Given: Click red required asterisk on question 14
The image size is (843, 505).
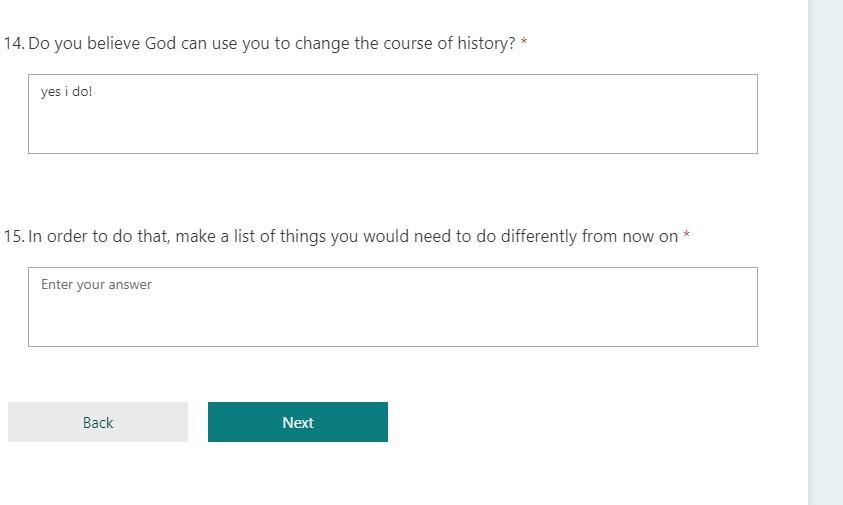Looking at the screenshot, I should click(524, 44).
